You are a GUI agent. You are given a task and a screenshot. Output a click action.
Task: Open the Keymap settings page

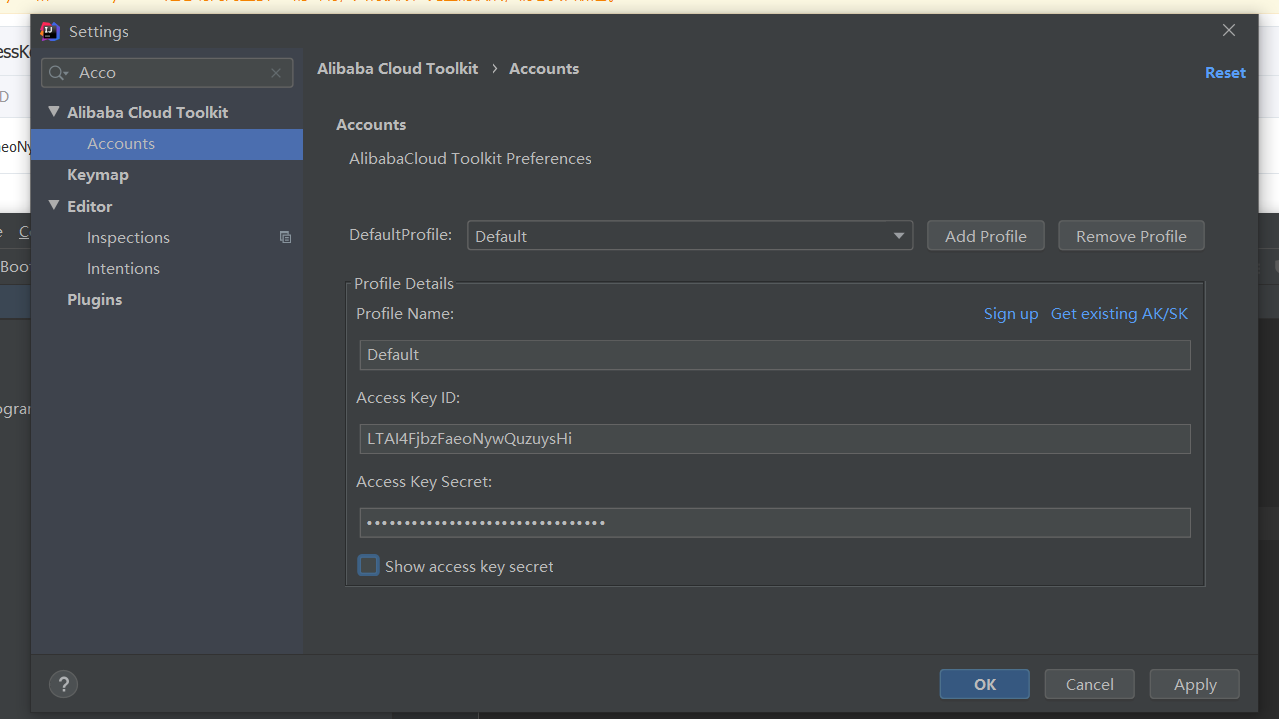98,175
